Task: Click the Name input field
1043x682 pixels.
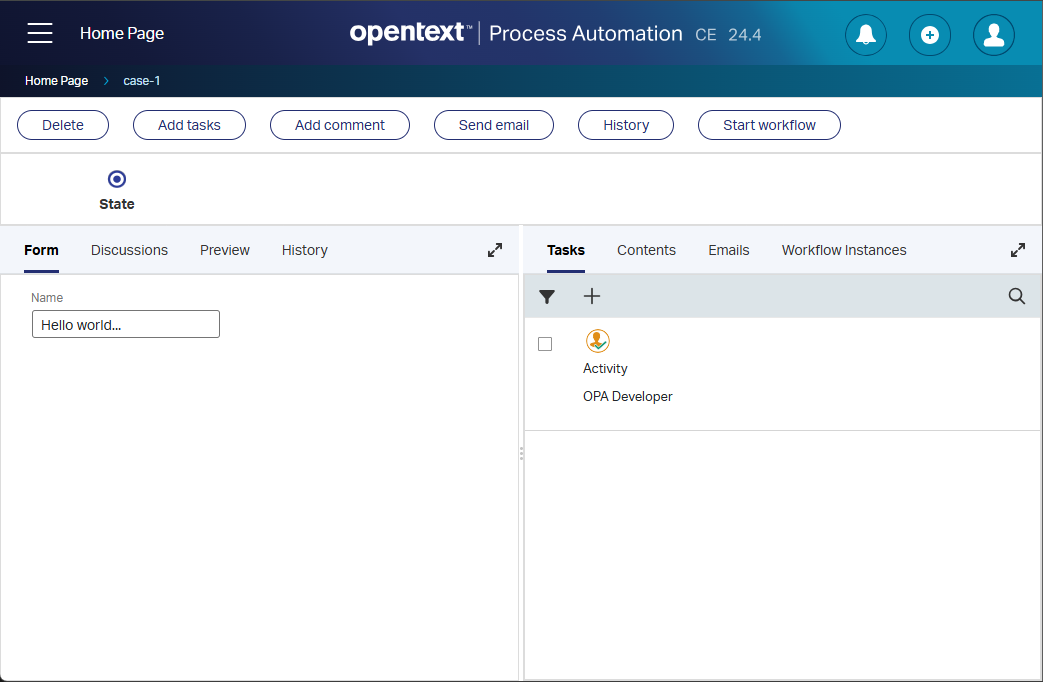Action: [126, 325]
